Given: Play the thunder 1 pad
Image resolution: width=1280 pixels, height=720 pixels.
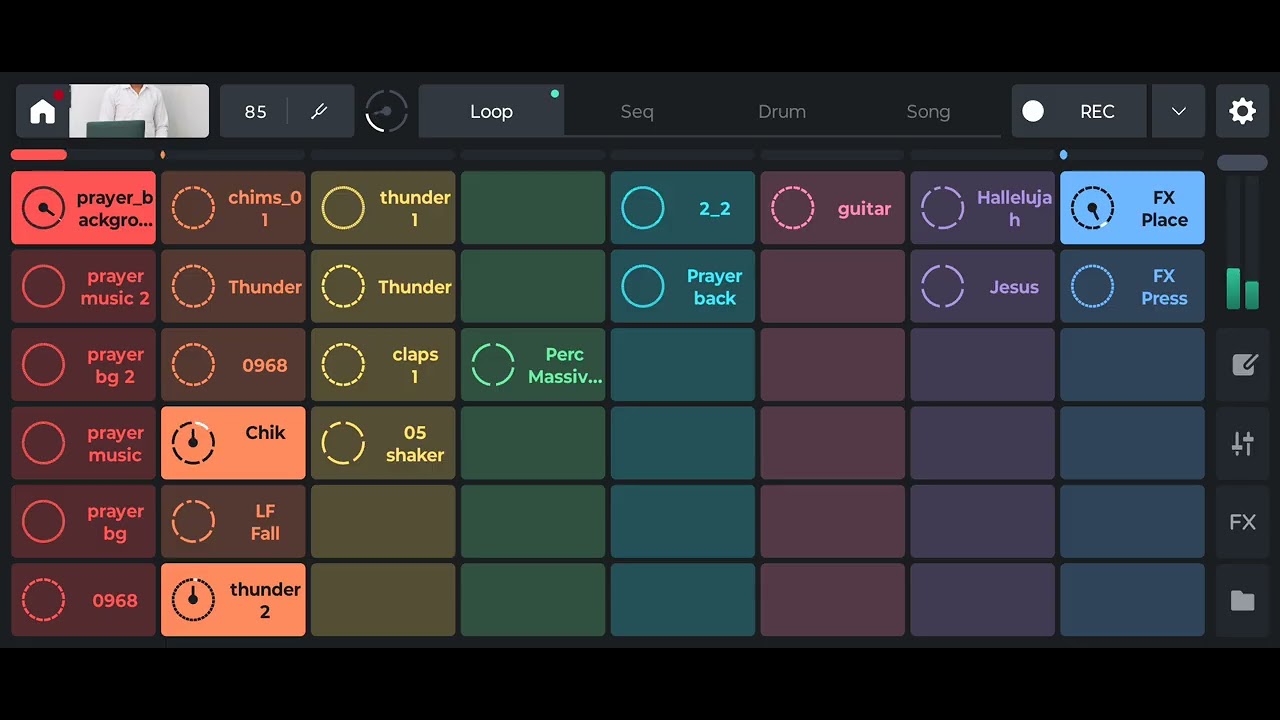Looking at the screenshot, I should [383, 208].
